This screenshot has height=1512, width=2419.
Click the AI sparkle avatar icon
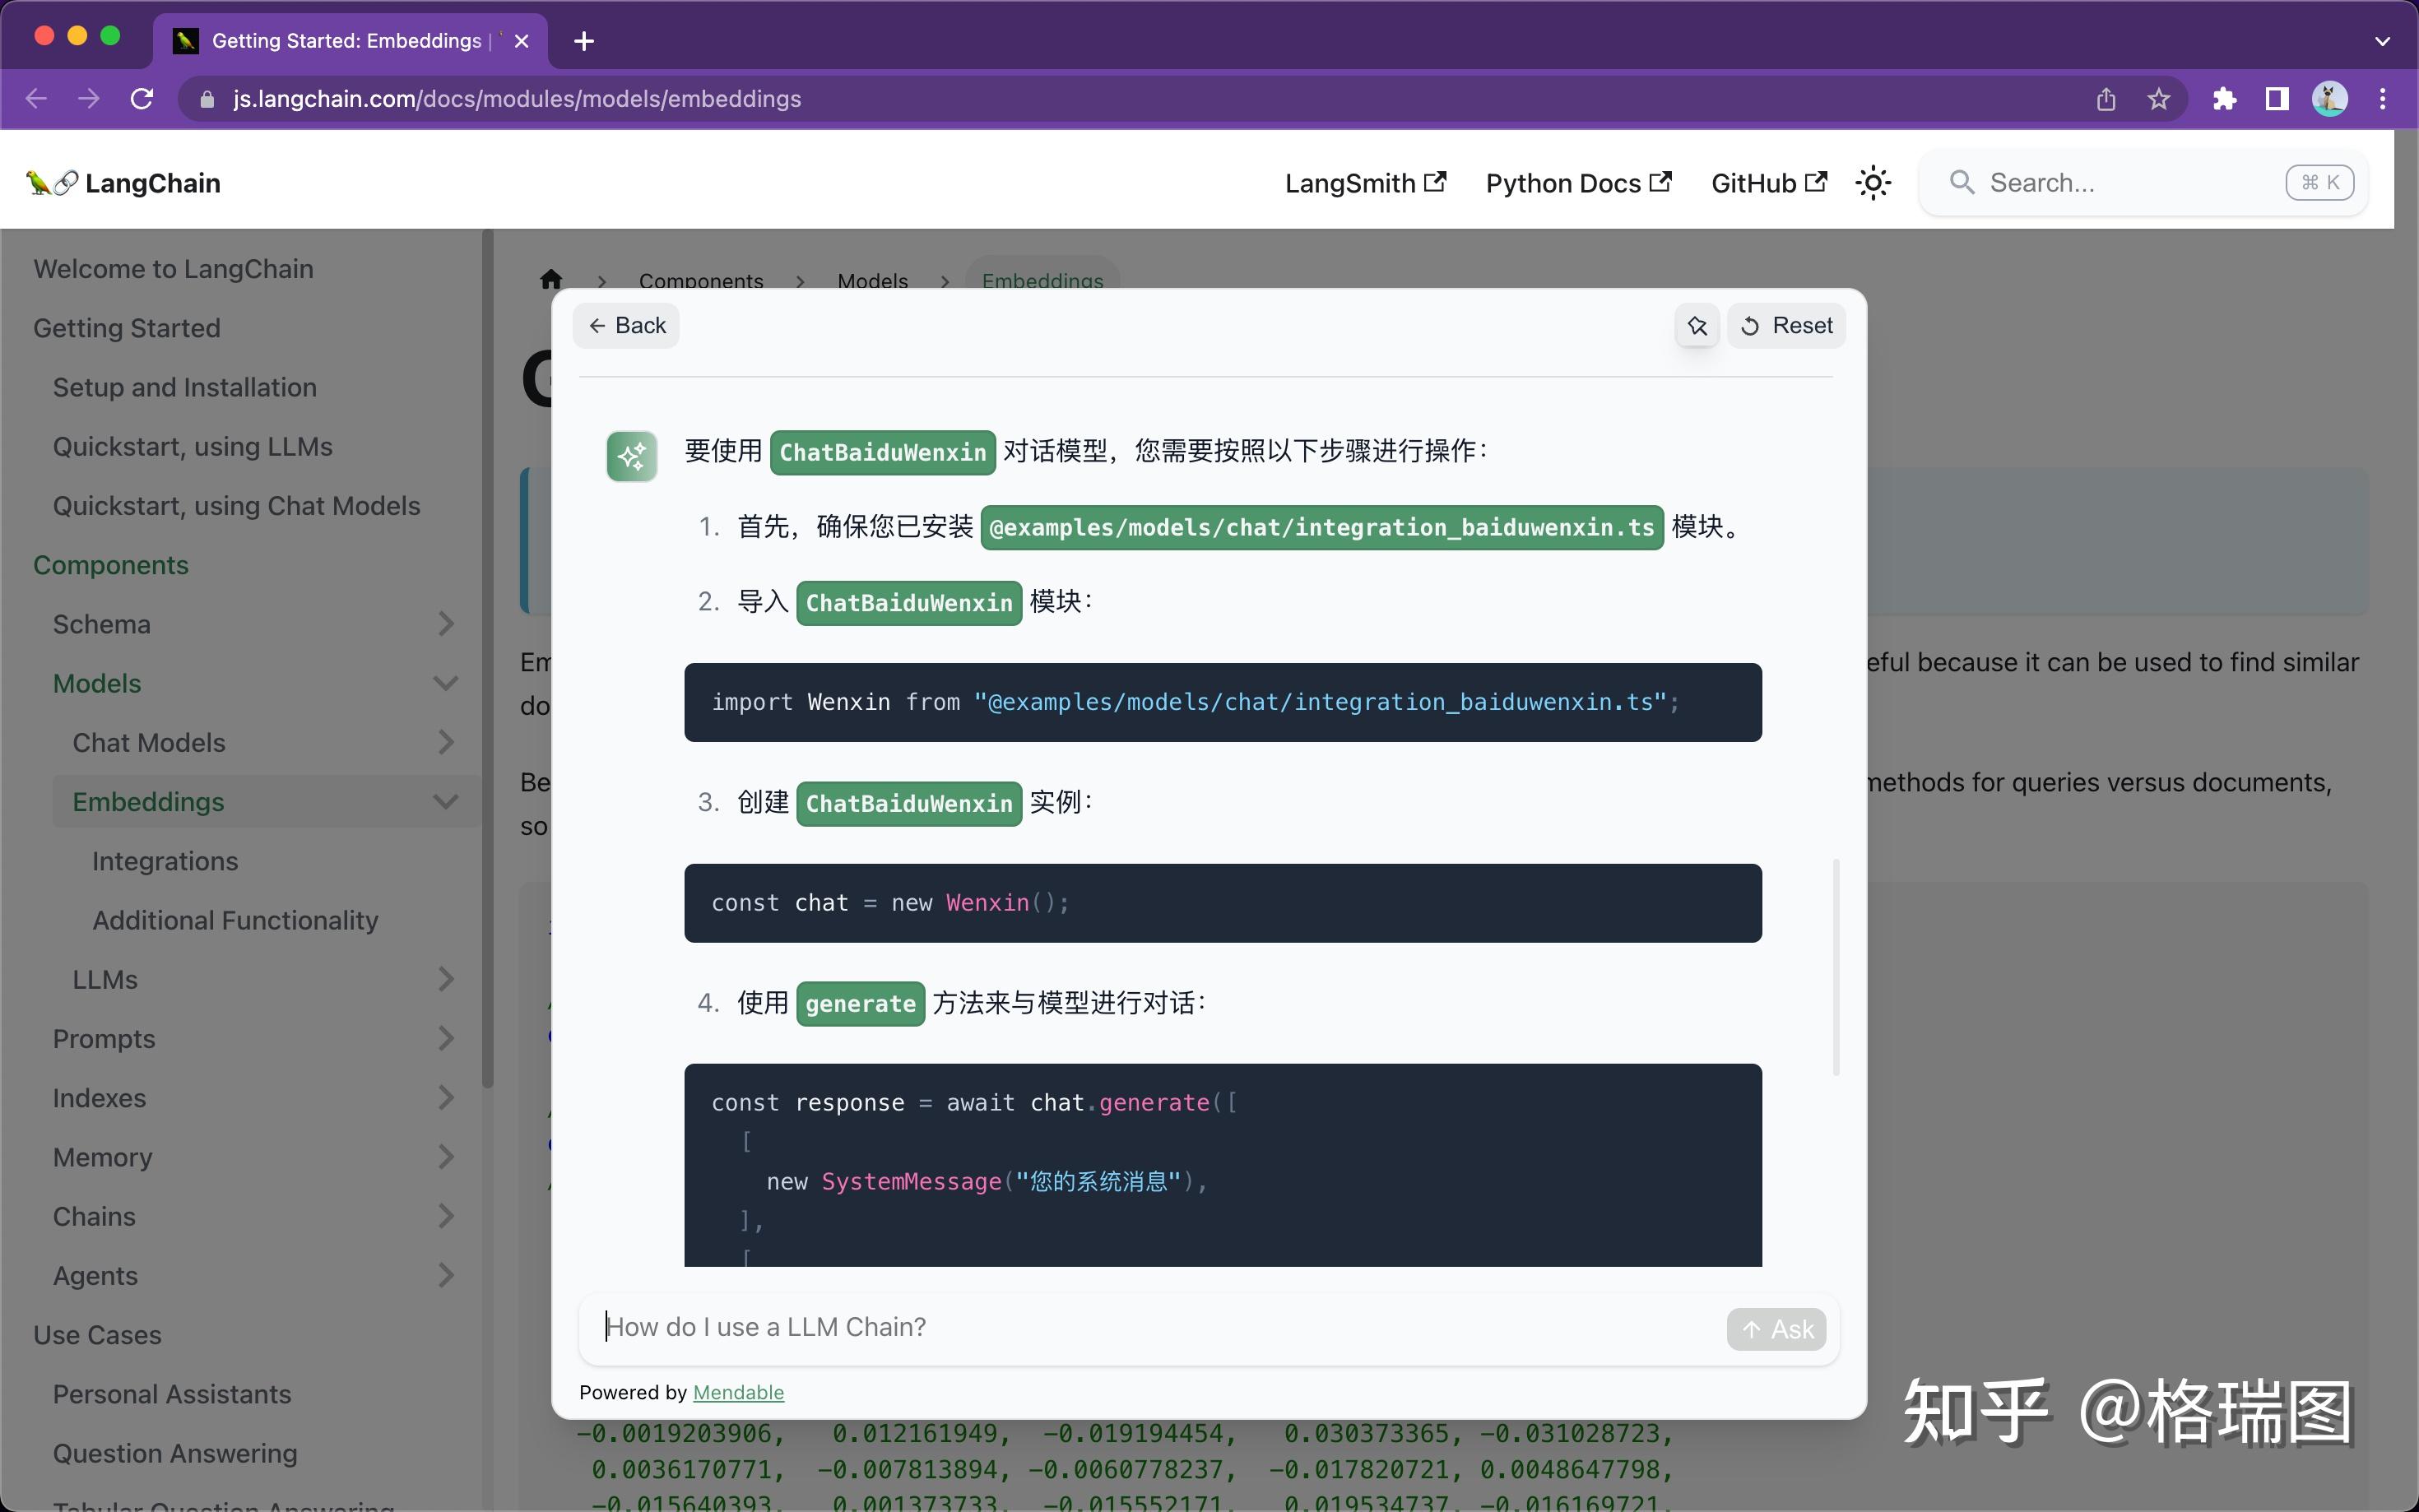point(632,456)
